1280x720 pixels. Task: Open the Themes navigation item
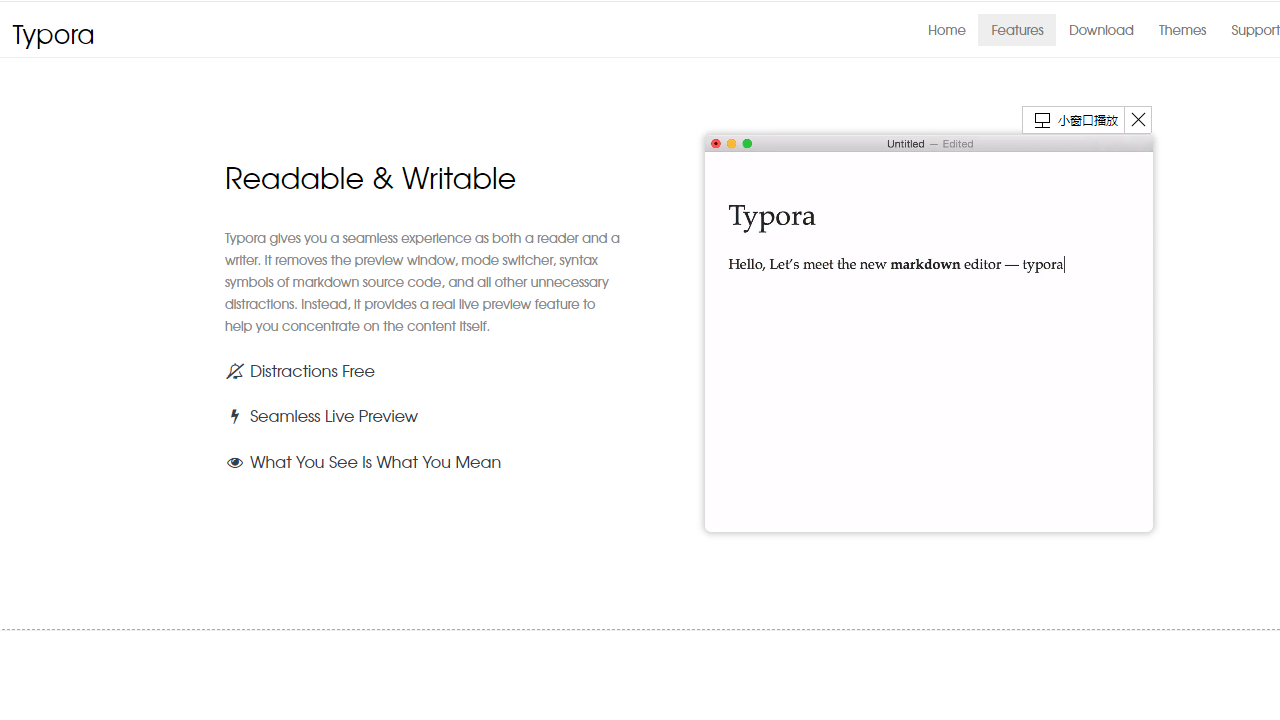[1182, 30]
